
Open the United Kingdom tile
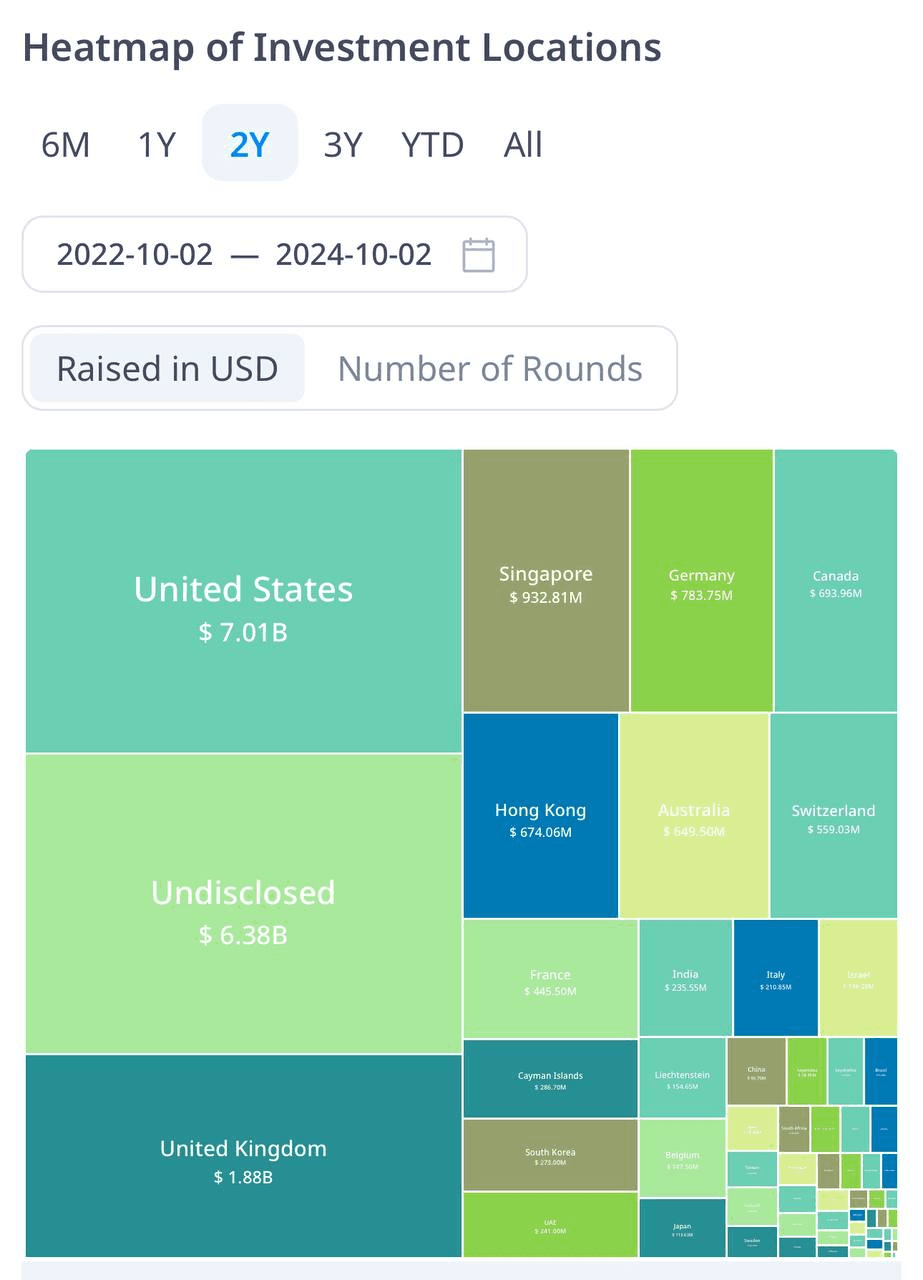point(243,1156)
